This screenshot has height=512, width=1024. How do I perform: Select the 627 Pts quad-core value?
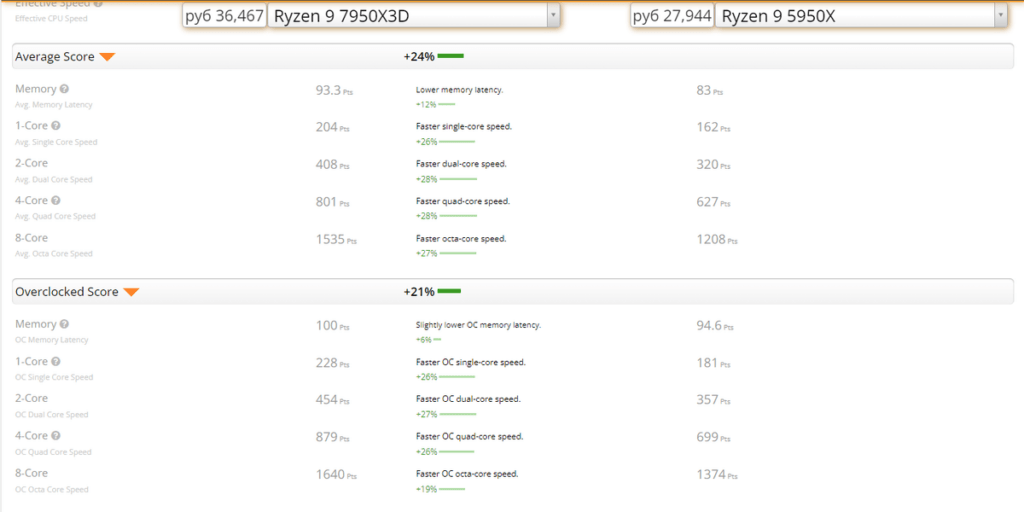(713, 202)
